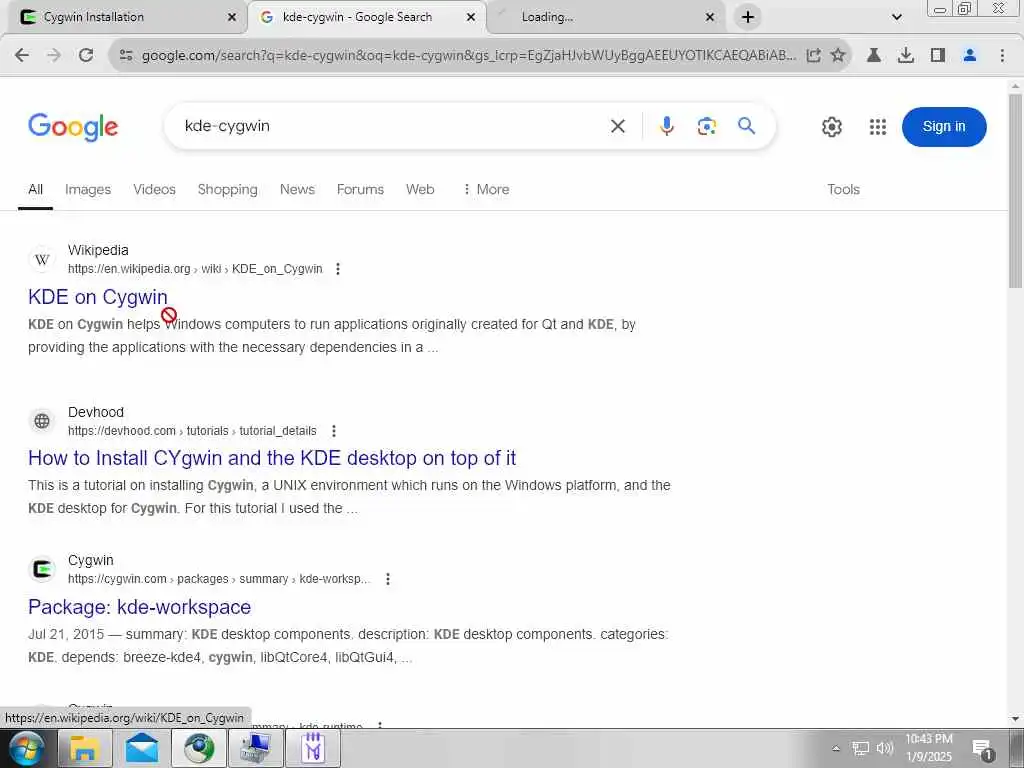Open Chrome three-dot menu
Screen dimensions: 1024x768
point(1002,56)
